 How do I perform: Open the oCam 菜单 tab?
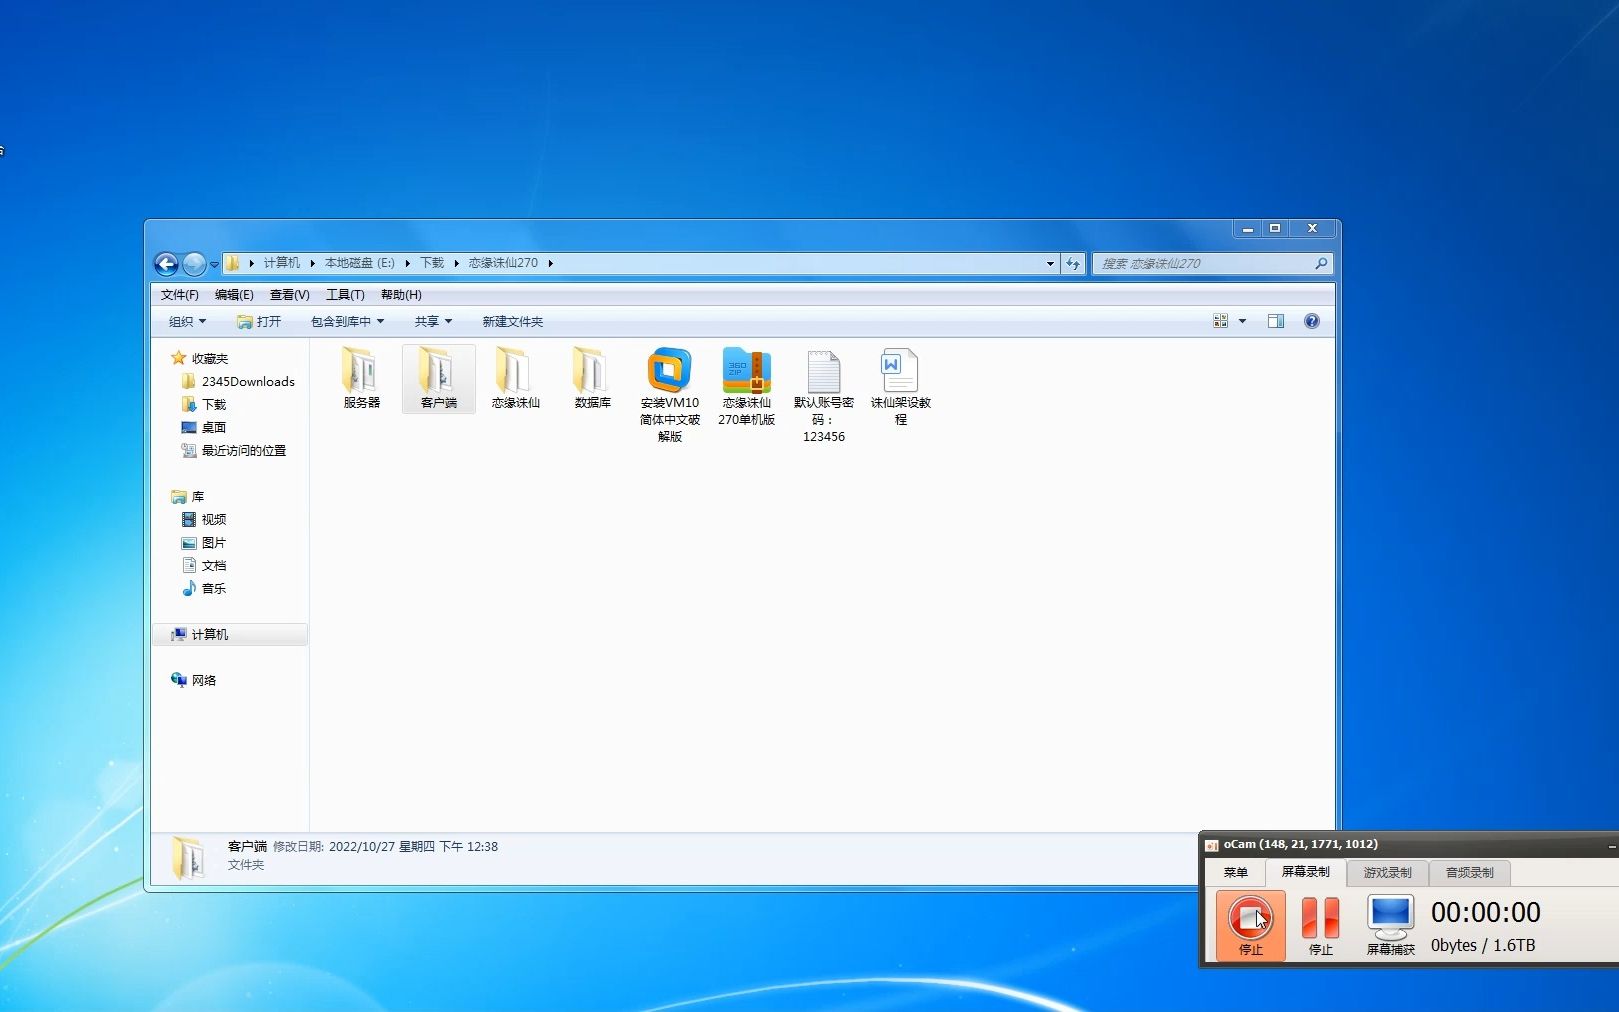coord(1235,873)
